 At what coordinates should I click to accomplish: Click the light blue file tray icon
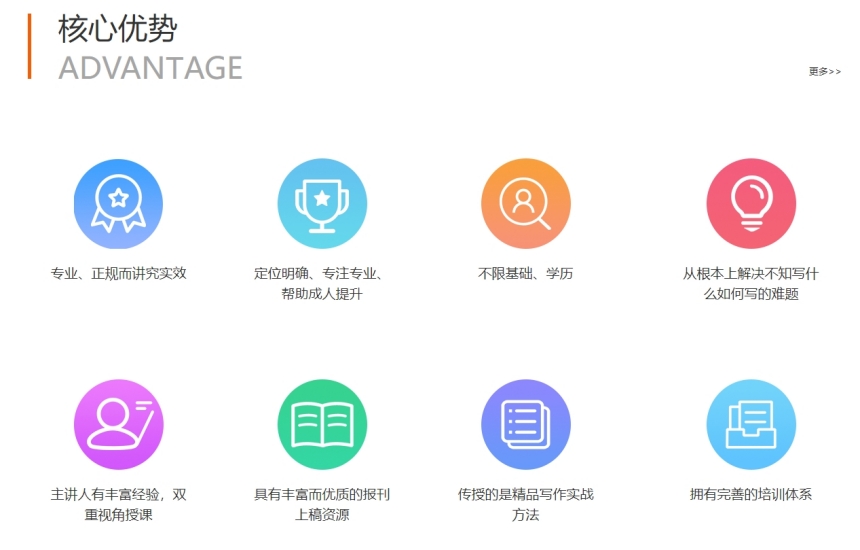(751, 424)
